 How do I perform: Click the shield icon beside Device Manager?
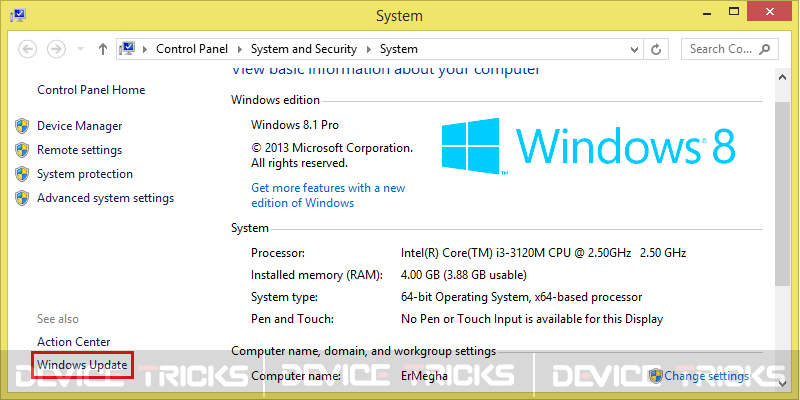pyautogui.click(x=22, y=126)
